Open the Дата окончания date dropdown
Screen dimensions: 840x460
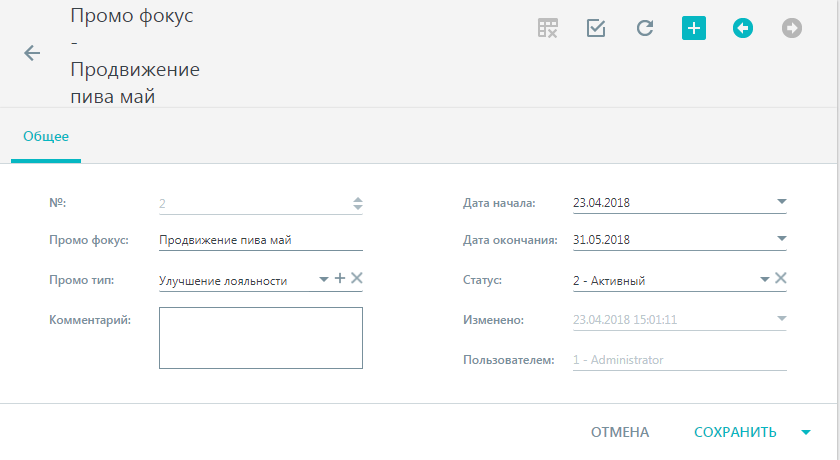tap(782, 239)
